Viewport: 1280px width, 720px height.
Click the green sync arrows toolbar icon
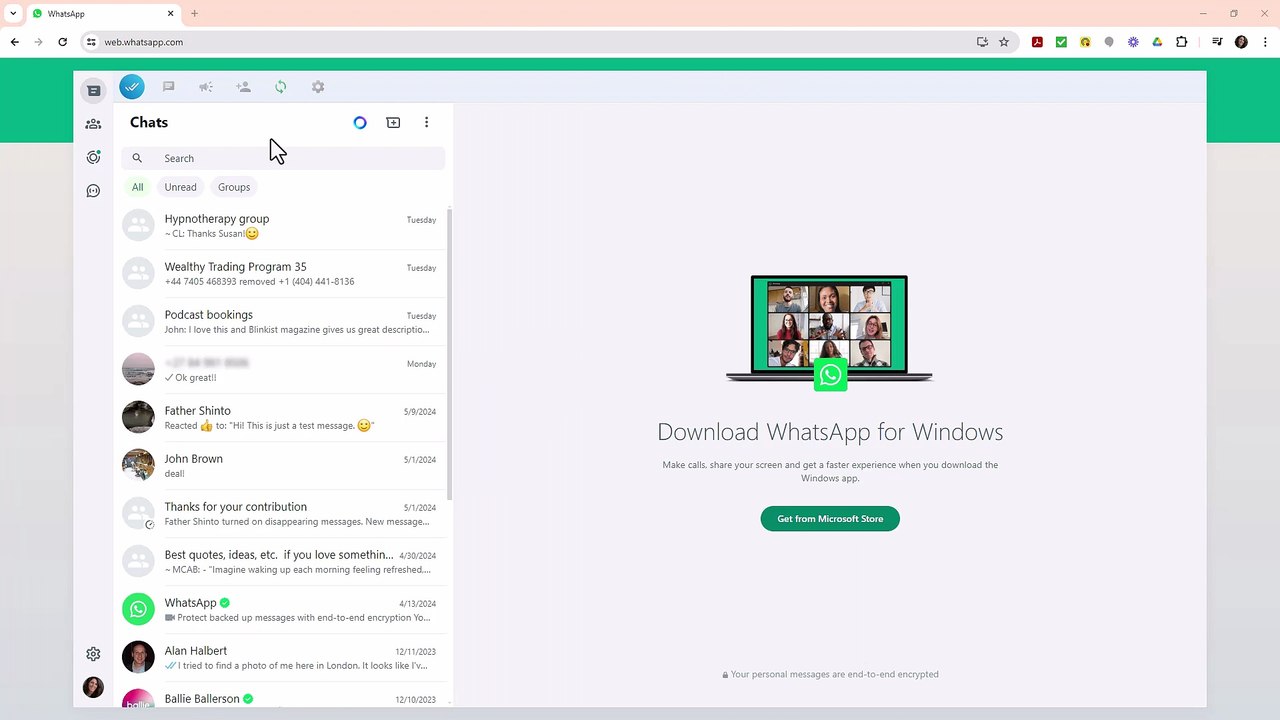coord(281,87)
